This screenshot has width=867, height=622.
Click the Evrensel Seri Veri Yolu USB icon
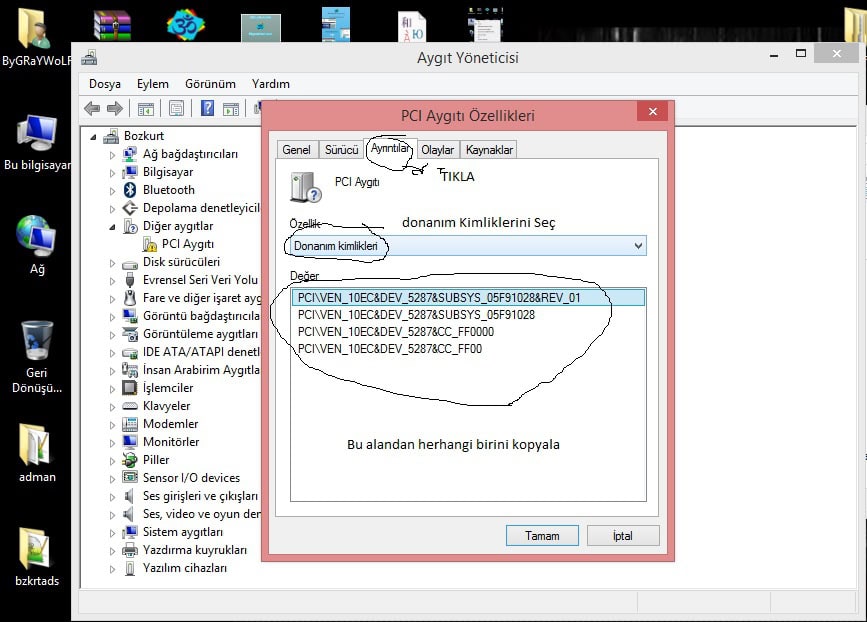point(130,280)
